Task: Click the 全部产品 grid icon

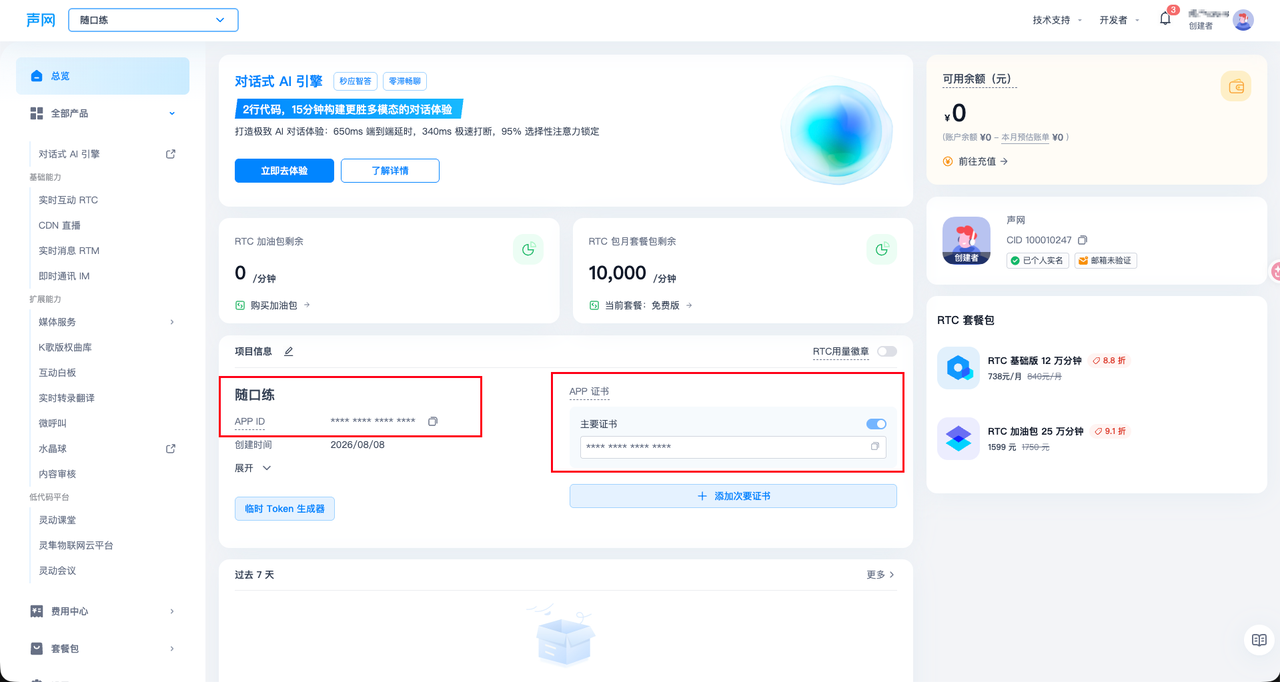Action: pyautogui.click(x=37, y=114)
